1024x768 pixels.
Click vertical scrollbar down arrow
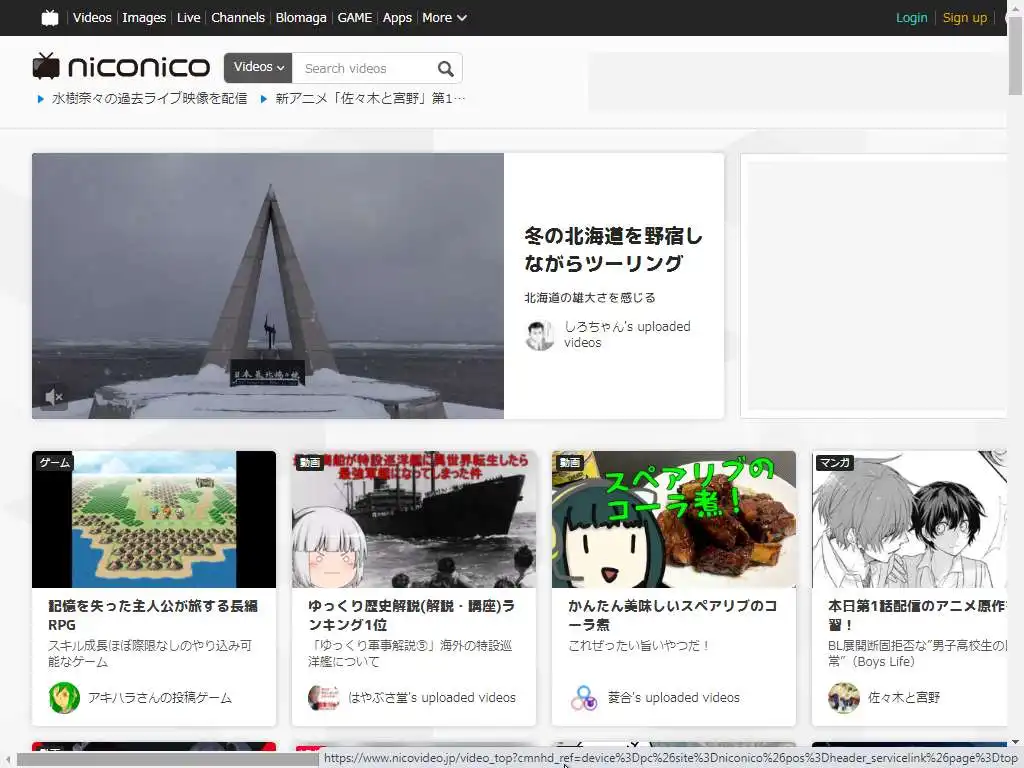click(1016, 743)
